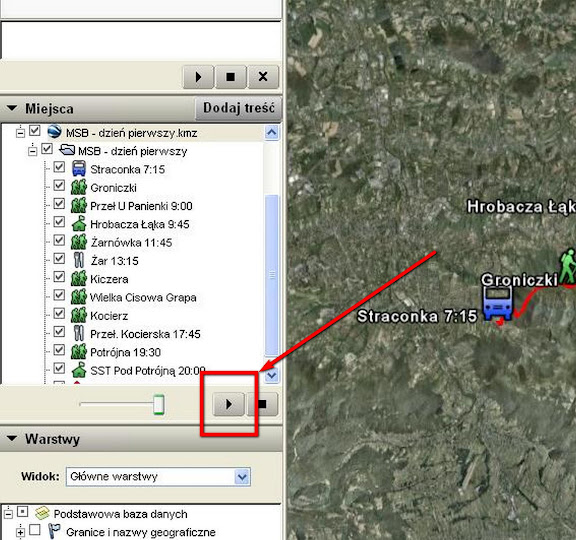Click the house icon beside Hrobacza Łąka 9:45
Viewport: 576px width, 540px height.
click(79, 223)
